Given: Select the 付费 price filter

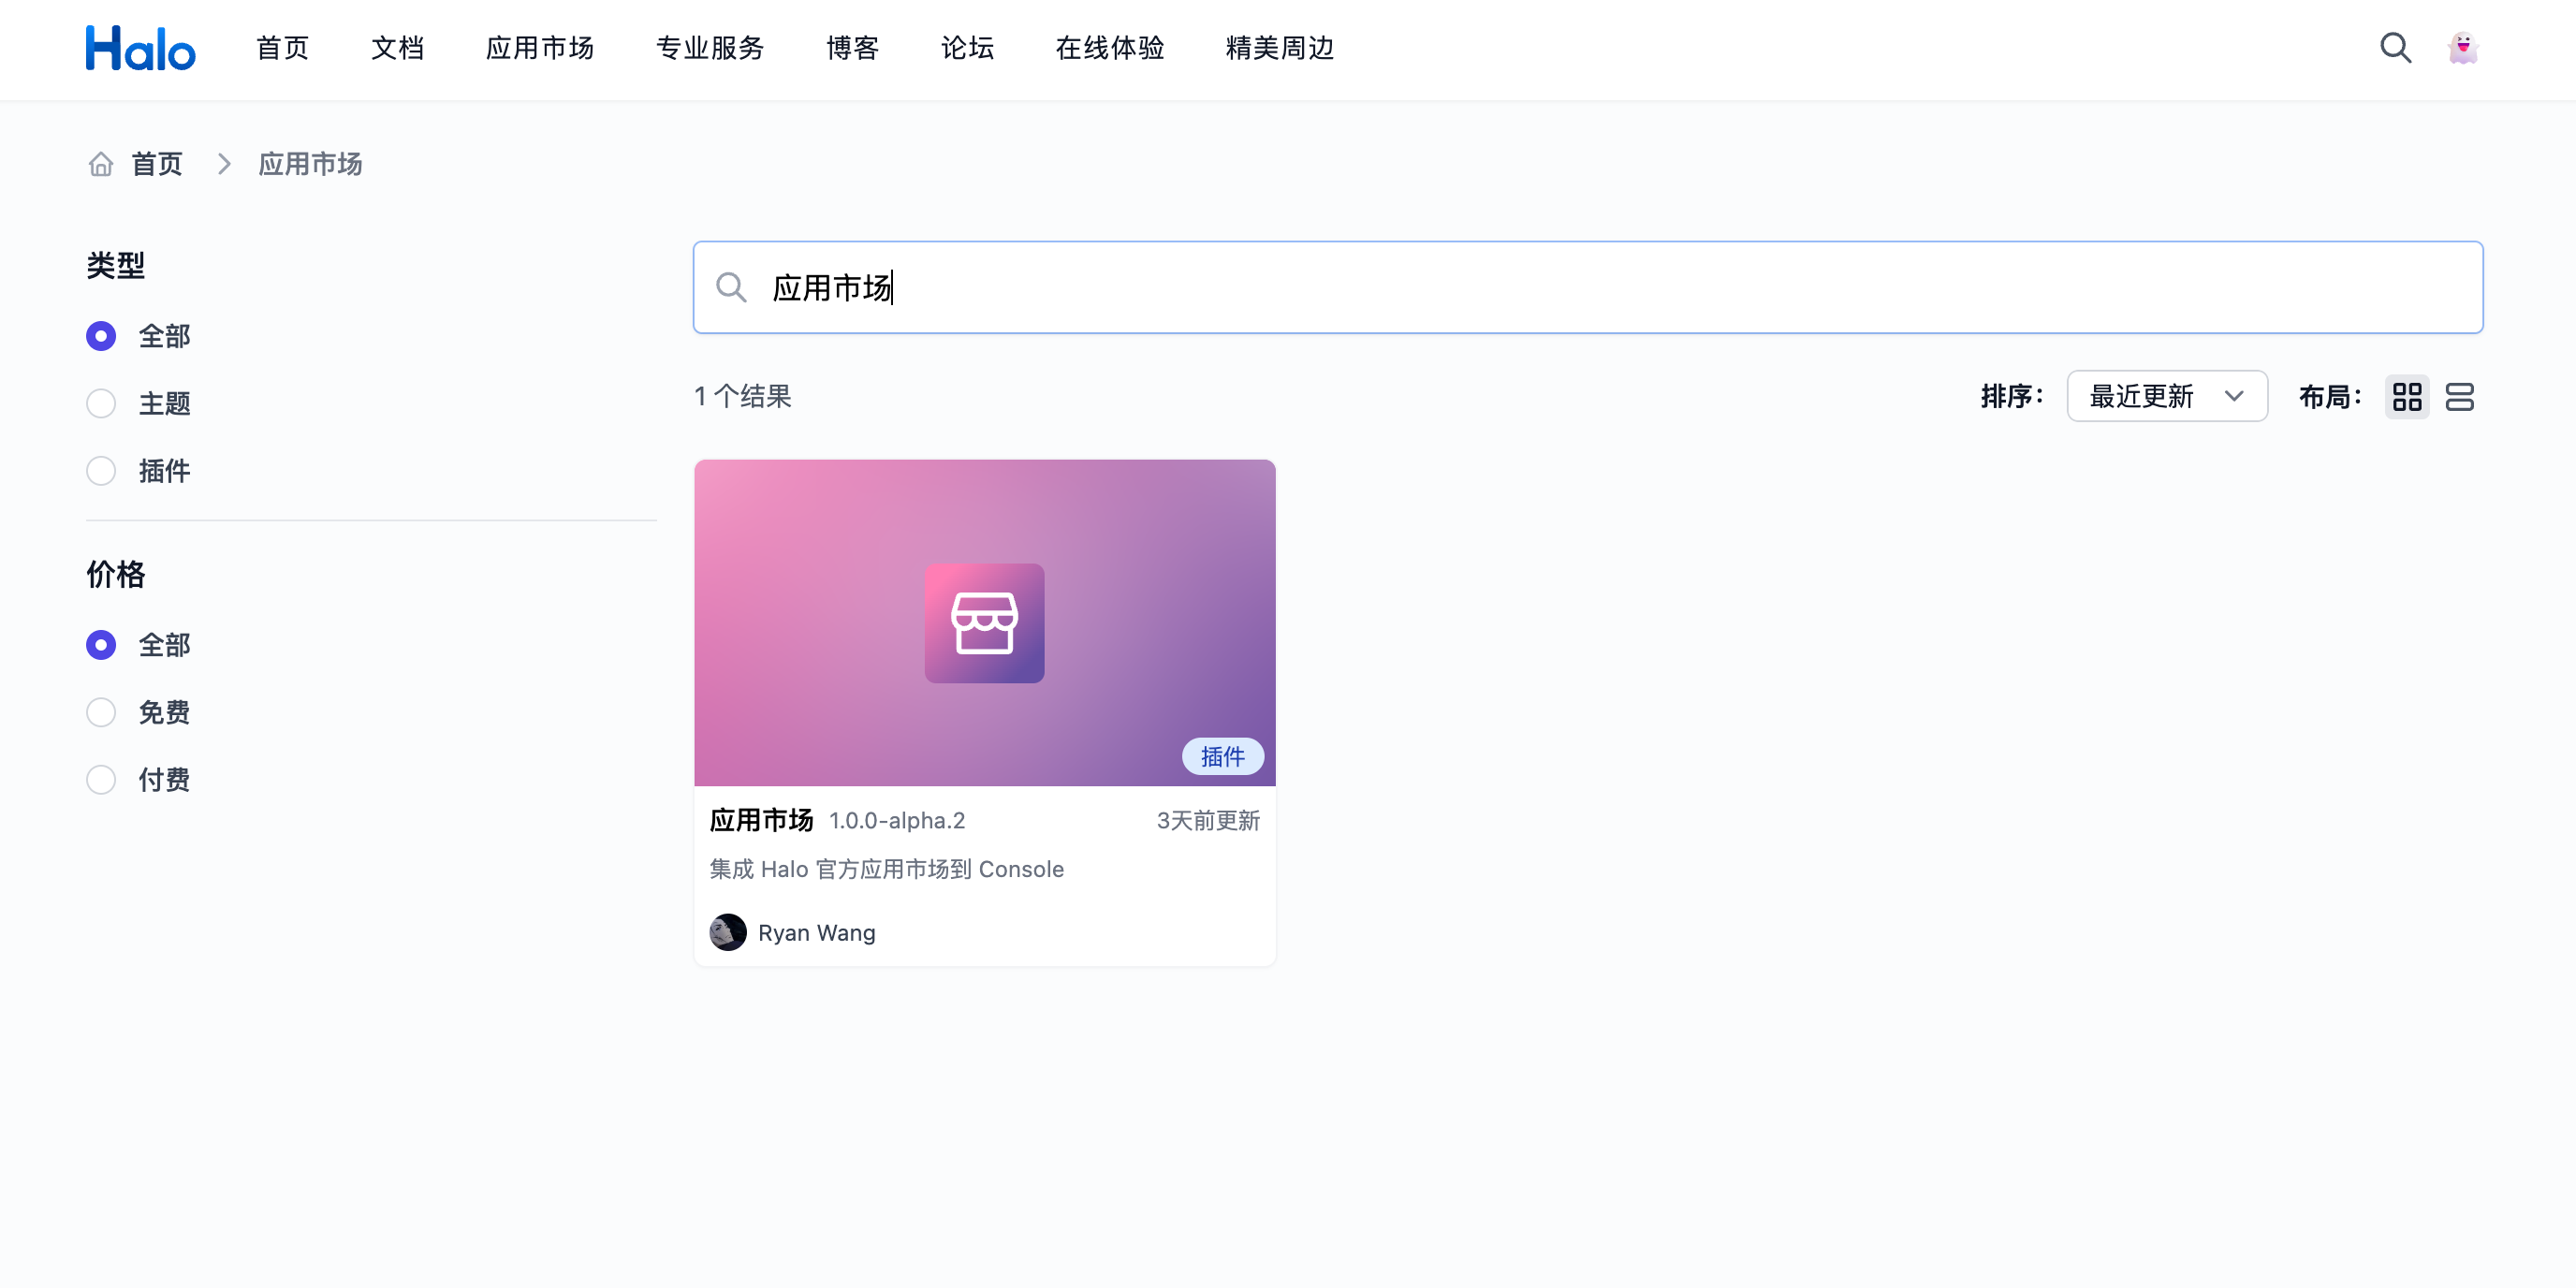Looking at the screenshot, I should coord(101,780).
